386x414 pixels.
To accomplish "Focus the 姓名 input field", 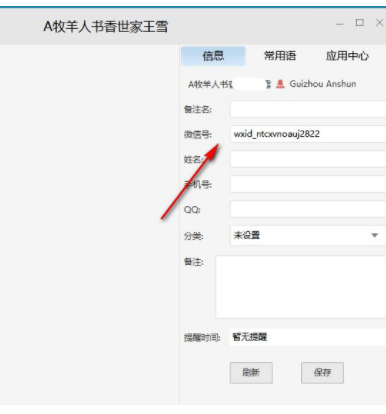I will tap(308, 159).
